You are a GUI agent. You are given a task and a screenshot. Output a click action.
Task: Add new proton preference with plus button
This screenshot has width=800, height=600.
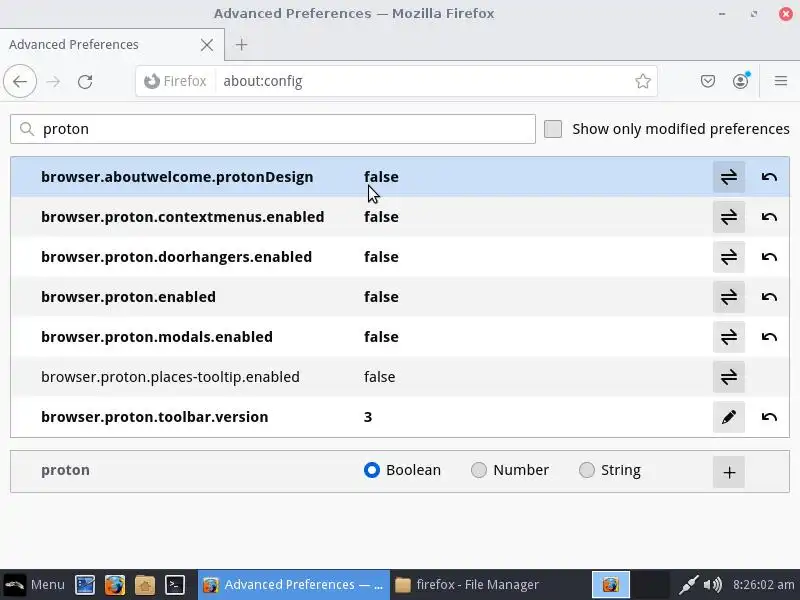click(x=729, y=472)
